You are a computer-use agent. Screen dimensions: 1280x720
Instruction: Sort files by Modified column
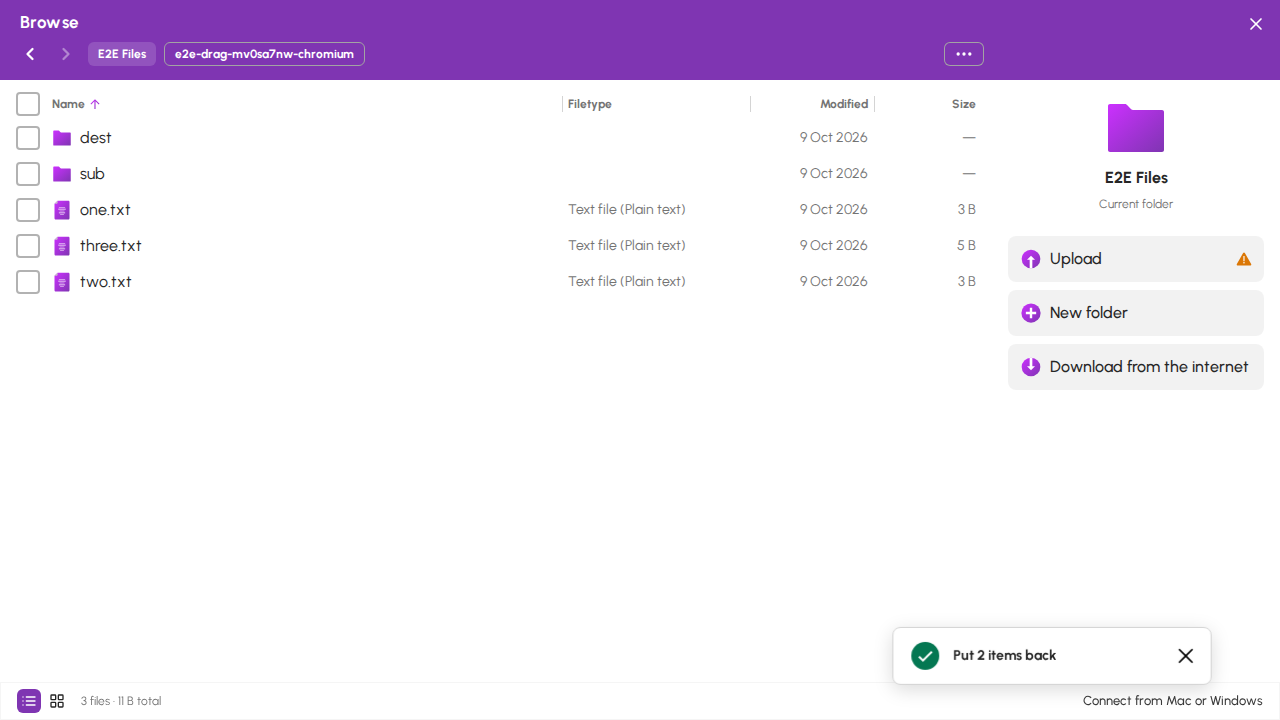[x=844, y=104]
